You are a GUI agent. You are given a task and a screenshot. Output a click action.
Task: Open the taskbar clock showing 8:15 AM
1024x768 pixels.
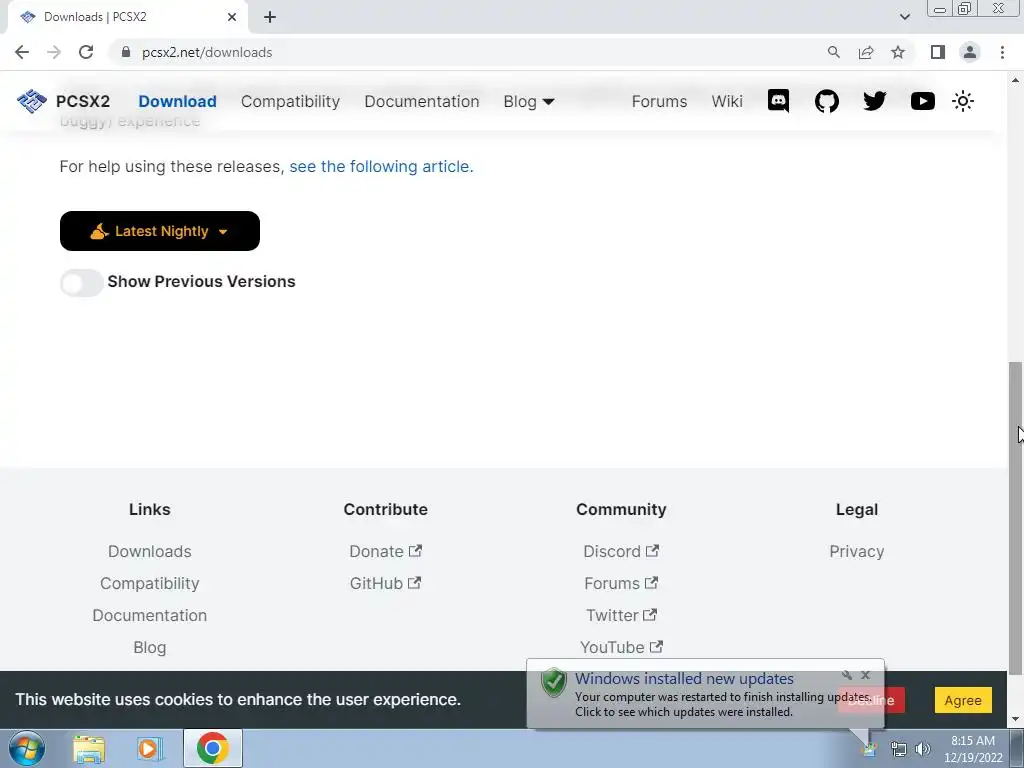tap(973, 749)
